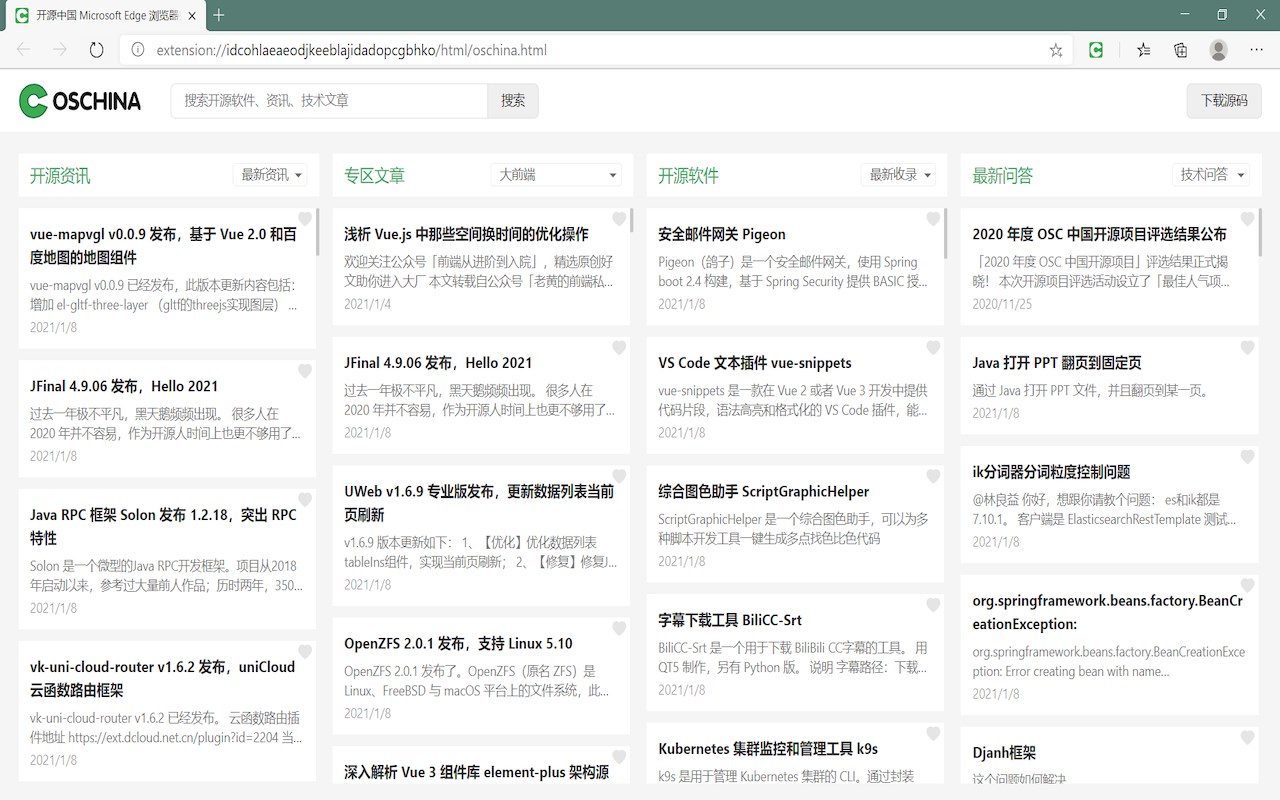1280x800 pixels.
Task: View site information icon in address bar
Action: coord(138,50)
